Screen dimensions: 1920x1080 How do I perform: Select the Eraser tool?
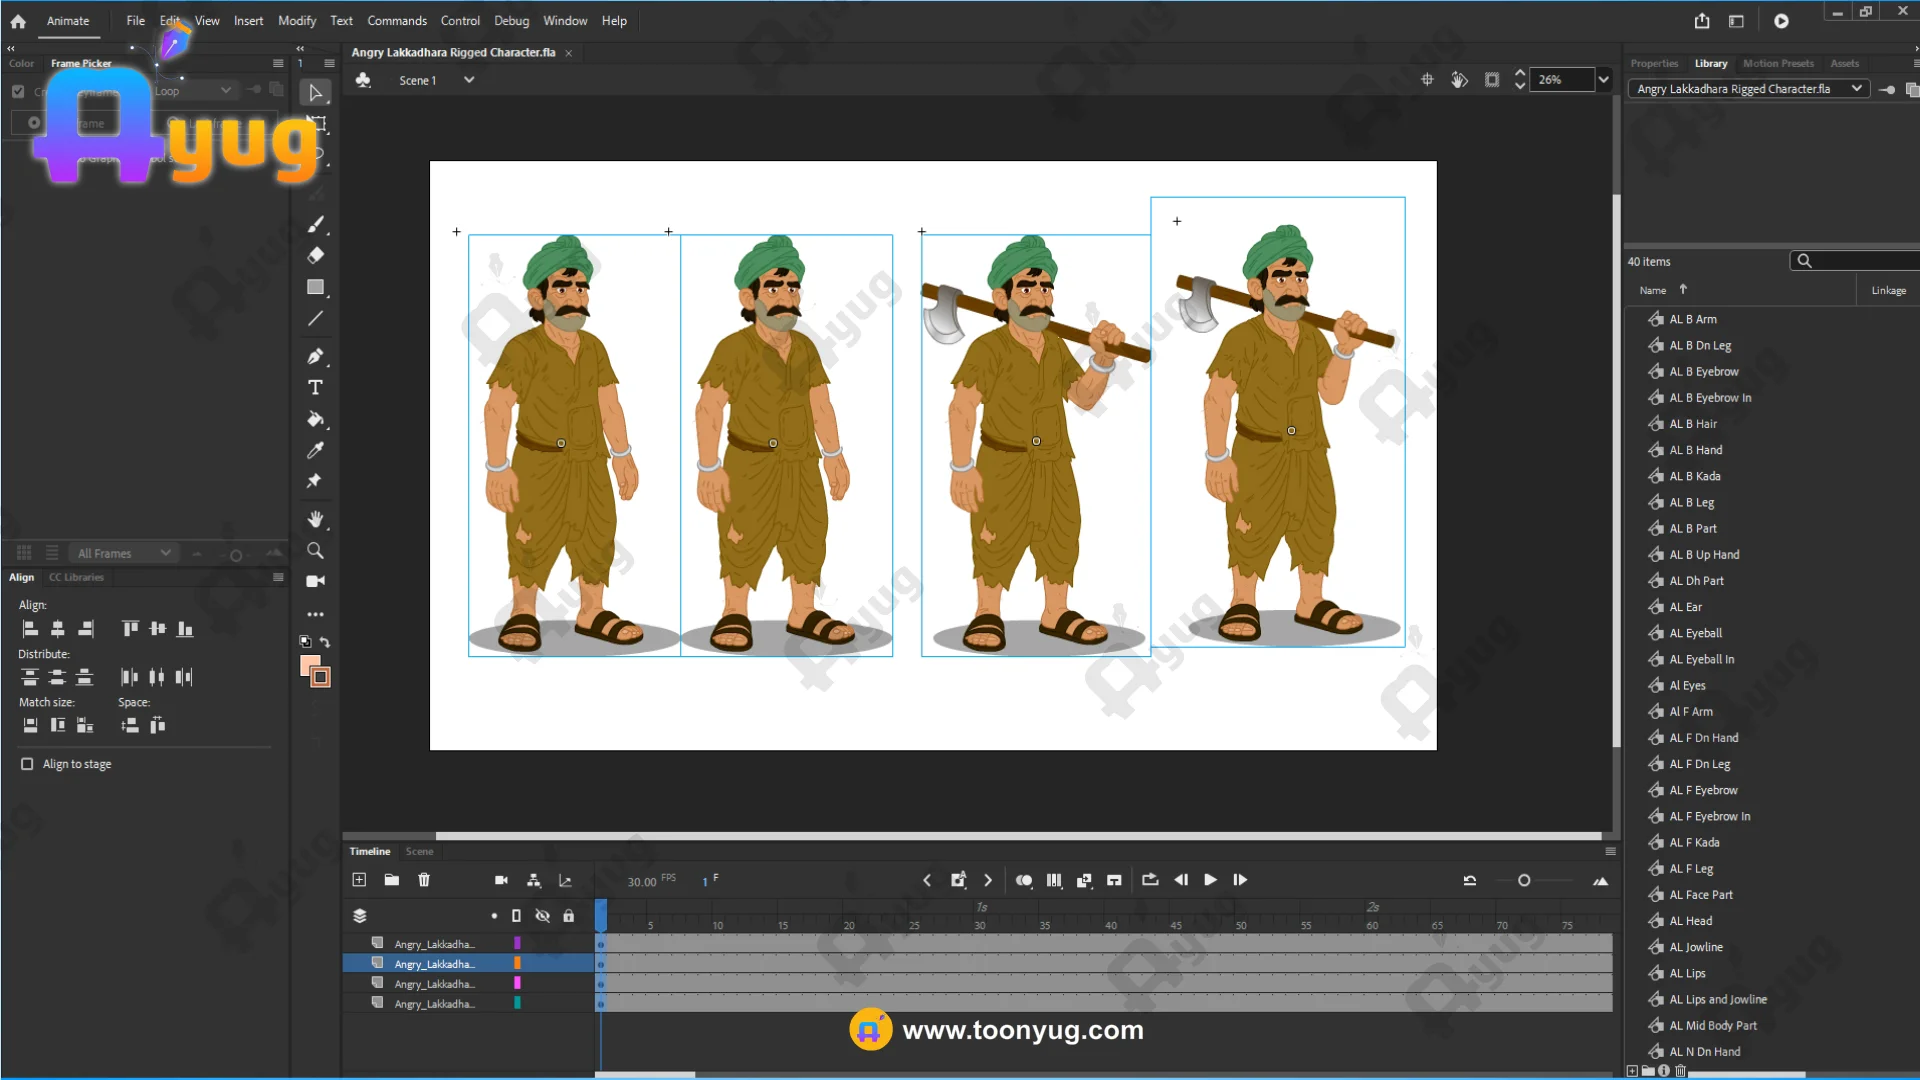pos(315,256)
